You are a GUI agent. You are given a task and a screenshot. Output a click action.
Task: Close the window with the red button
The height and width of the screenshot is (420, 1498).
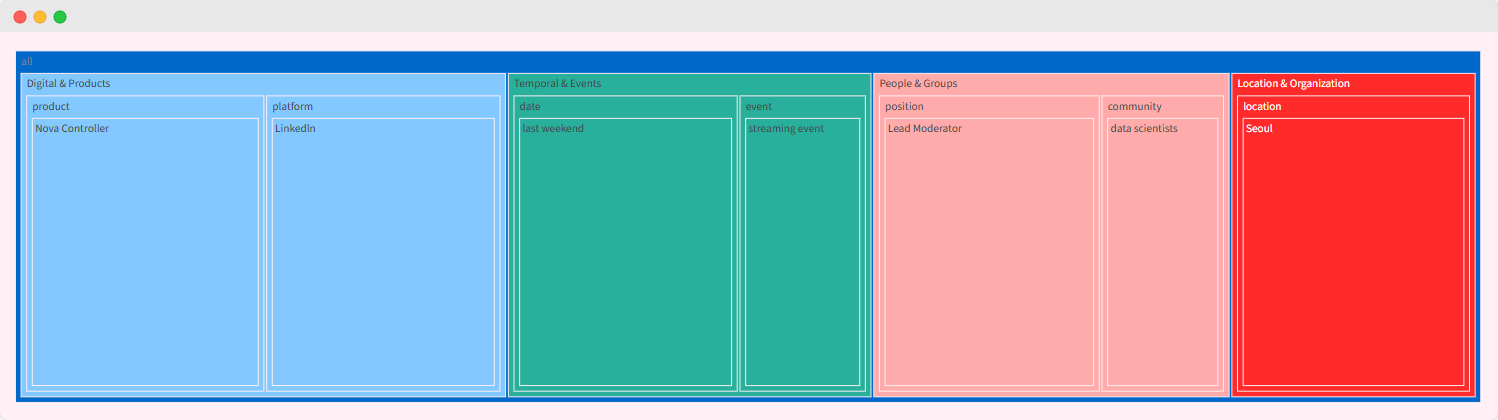20,17
